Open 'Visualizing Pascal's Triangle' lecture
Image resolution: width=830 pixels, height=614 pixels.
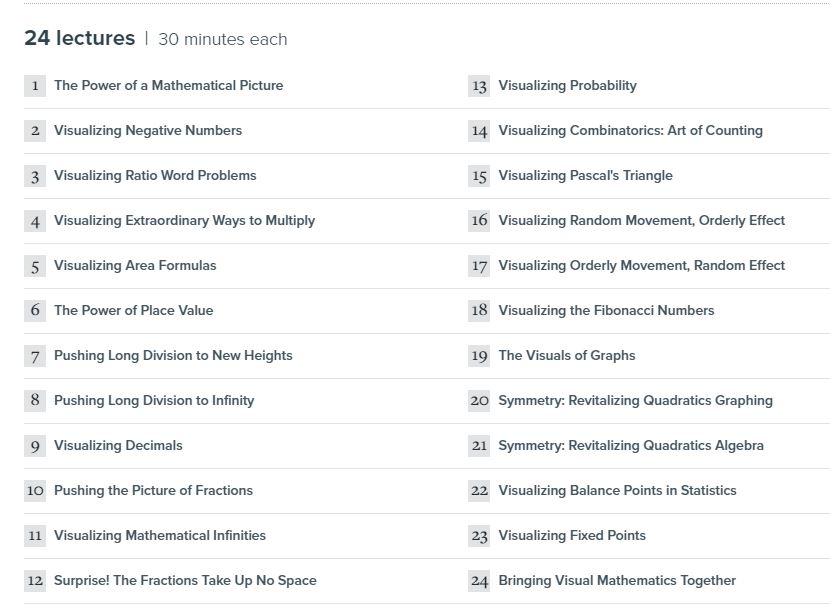click(x=585, y=176)
